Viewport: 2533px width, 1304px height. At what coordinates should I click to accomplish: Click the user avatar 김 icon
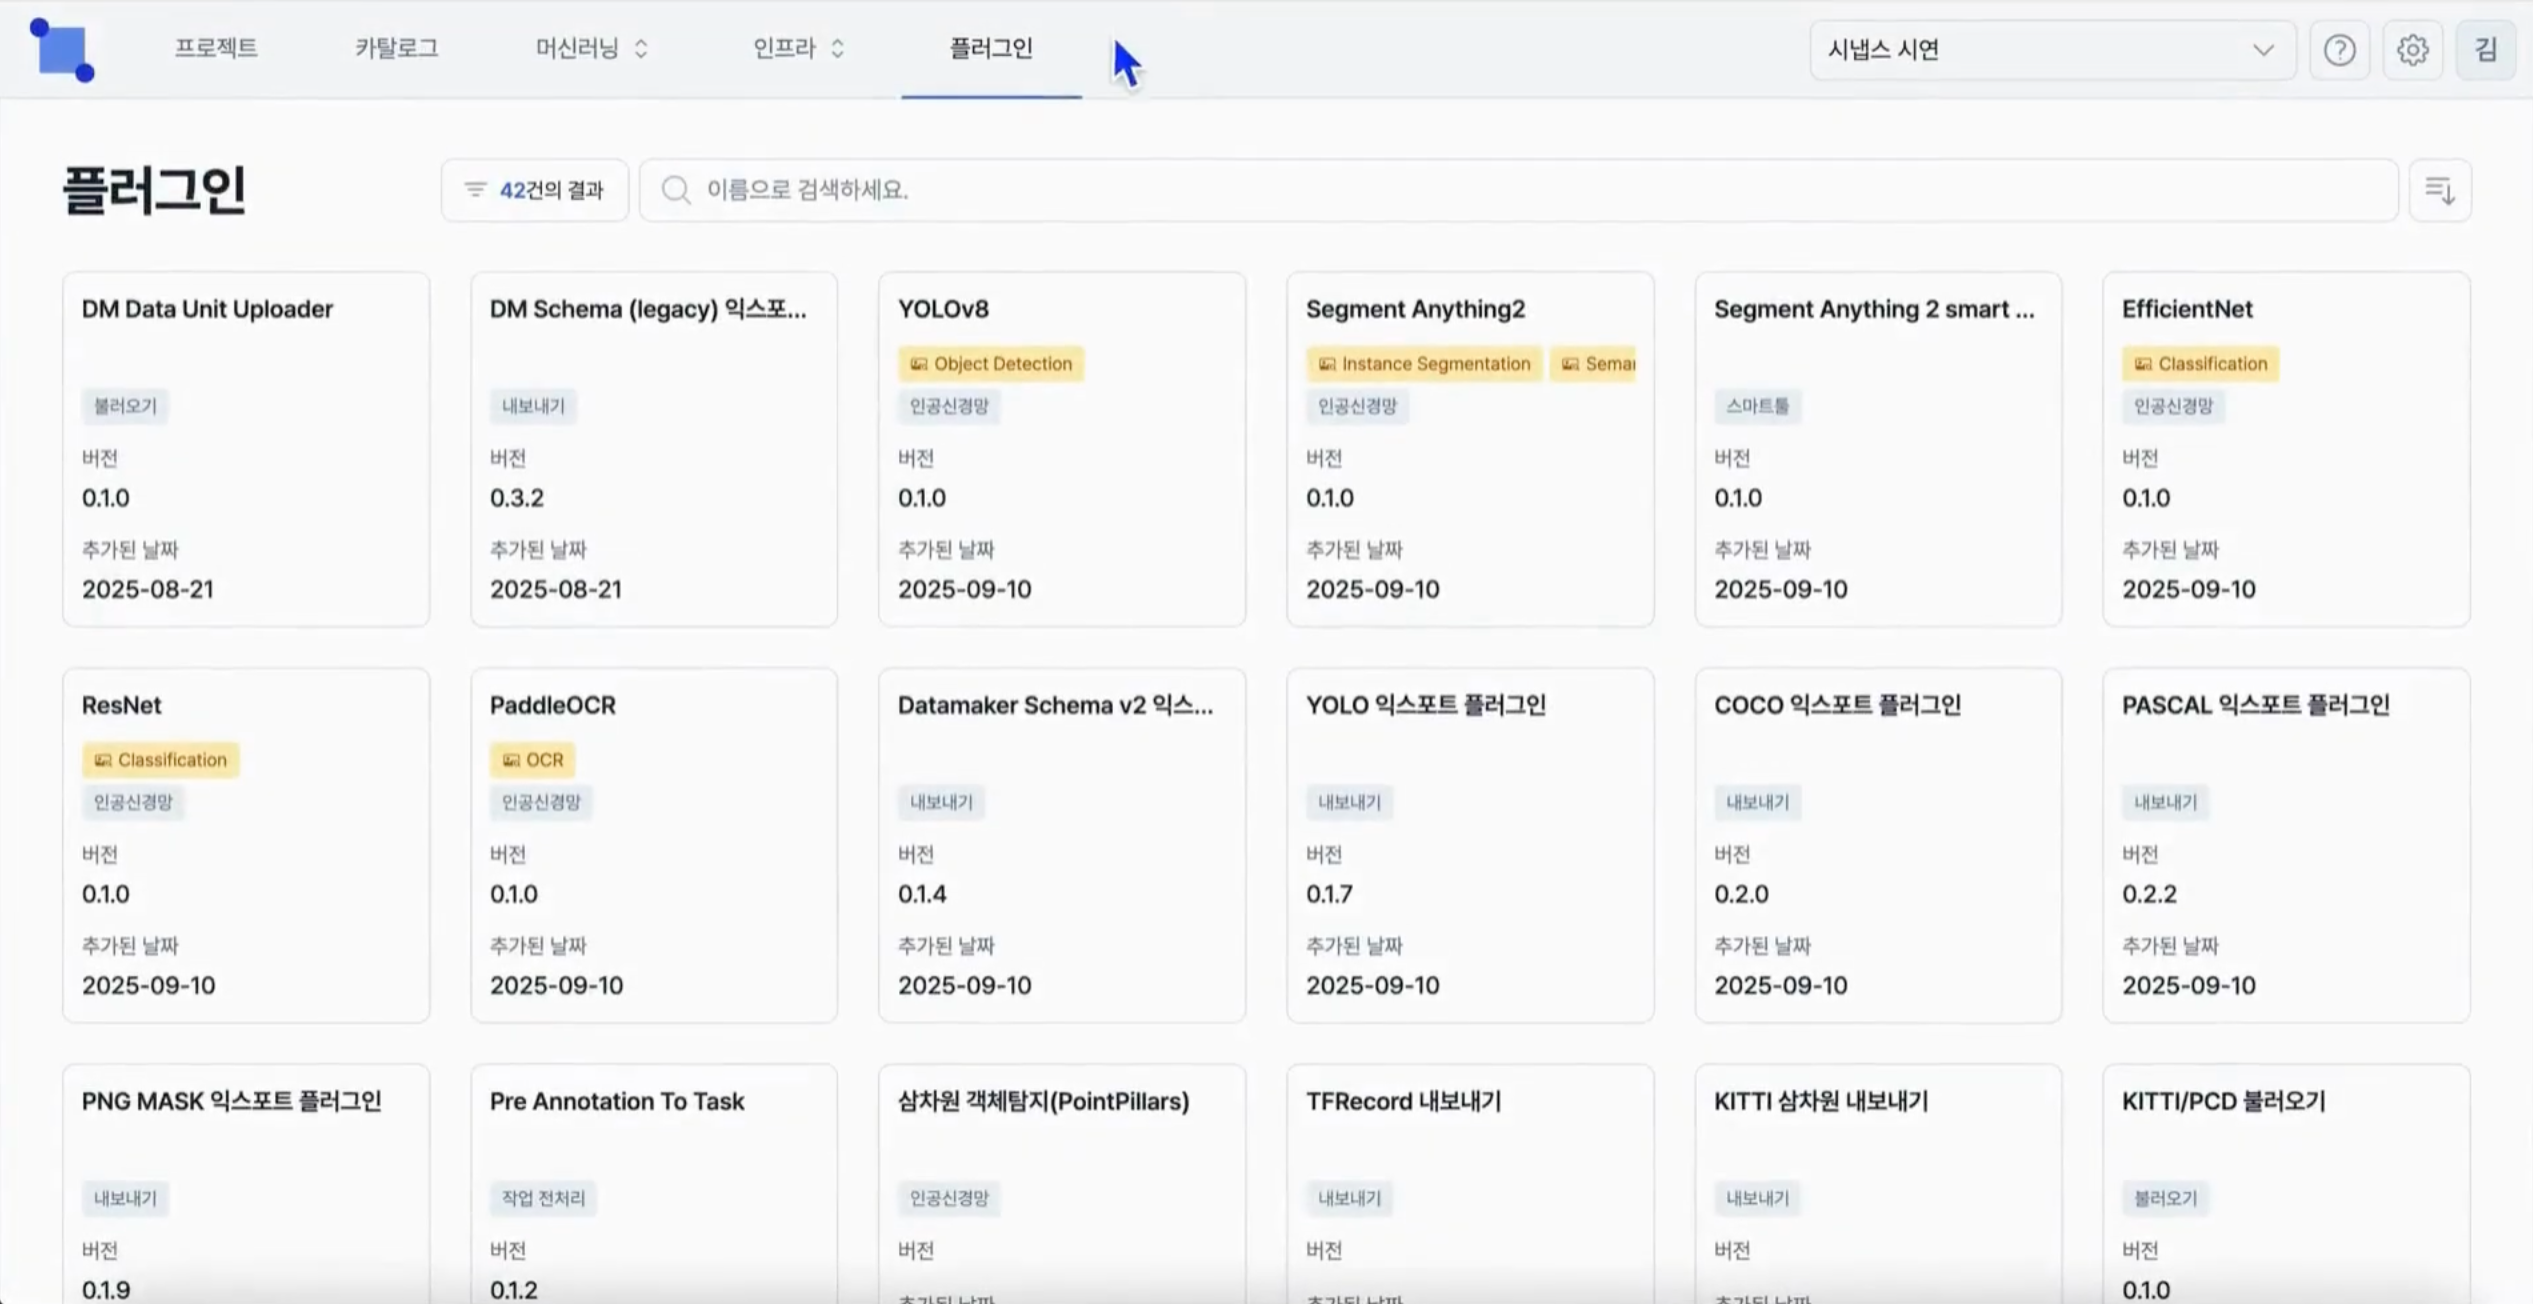pos(2485,50)
